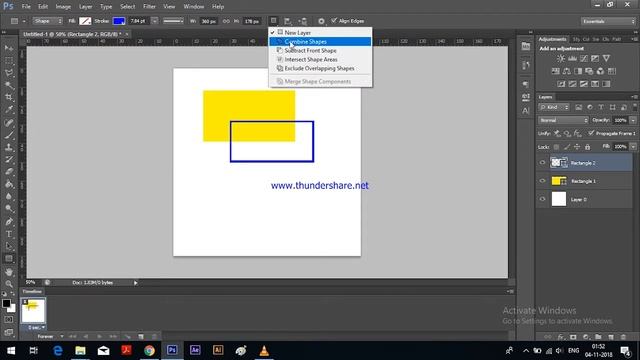The height and width of the screenshot is (360, 640).
Task: Open the stroke width dropdown arrow
Action: pyautogui.click(x=155, y=21)
